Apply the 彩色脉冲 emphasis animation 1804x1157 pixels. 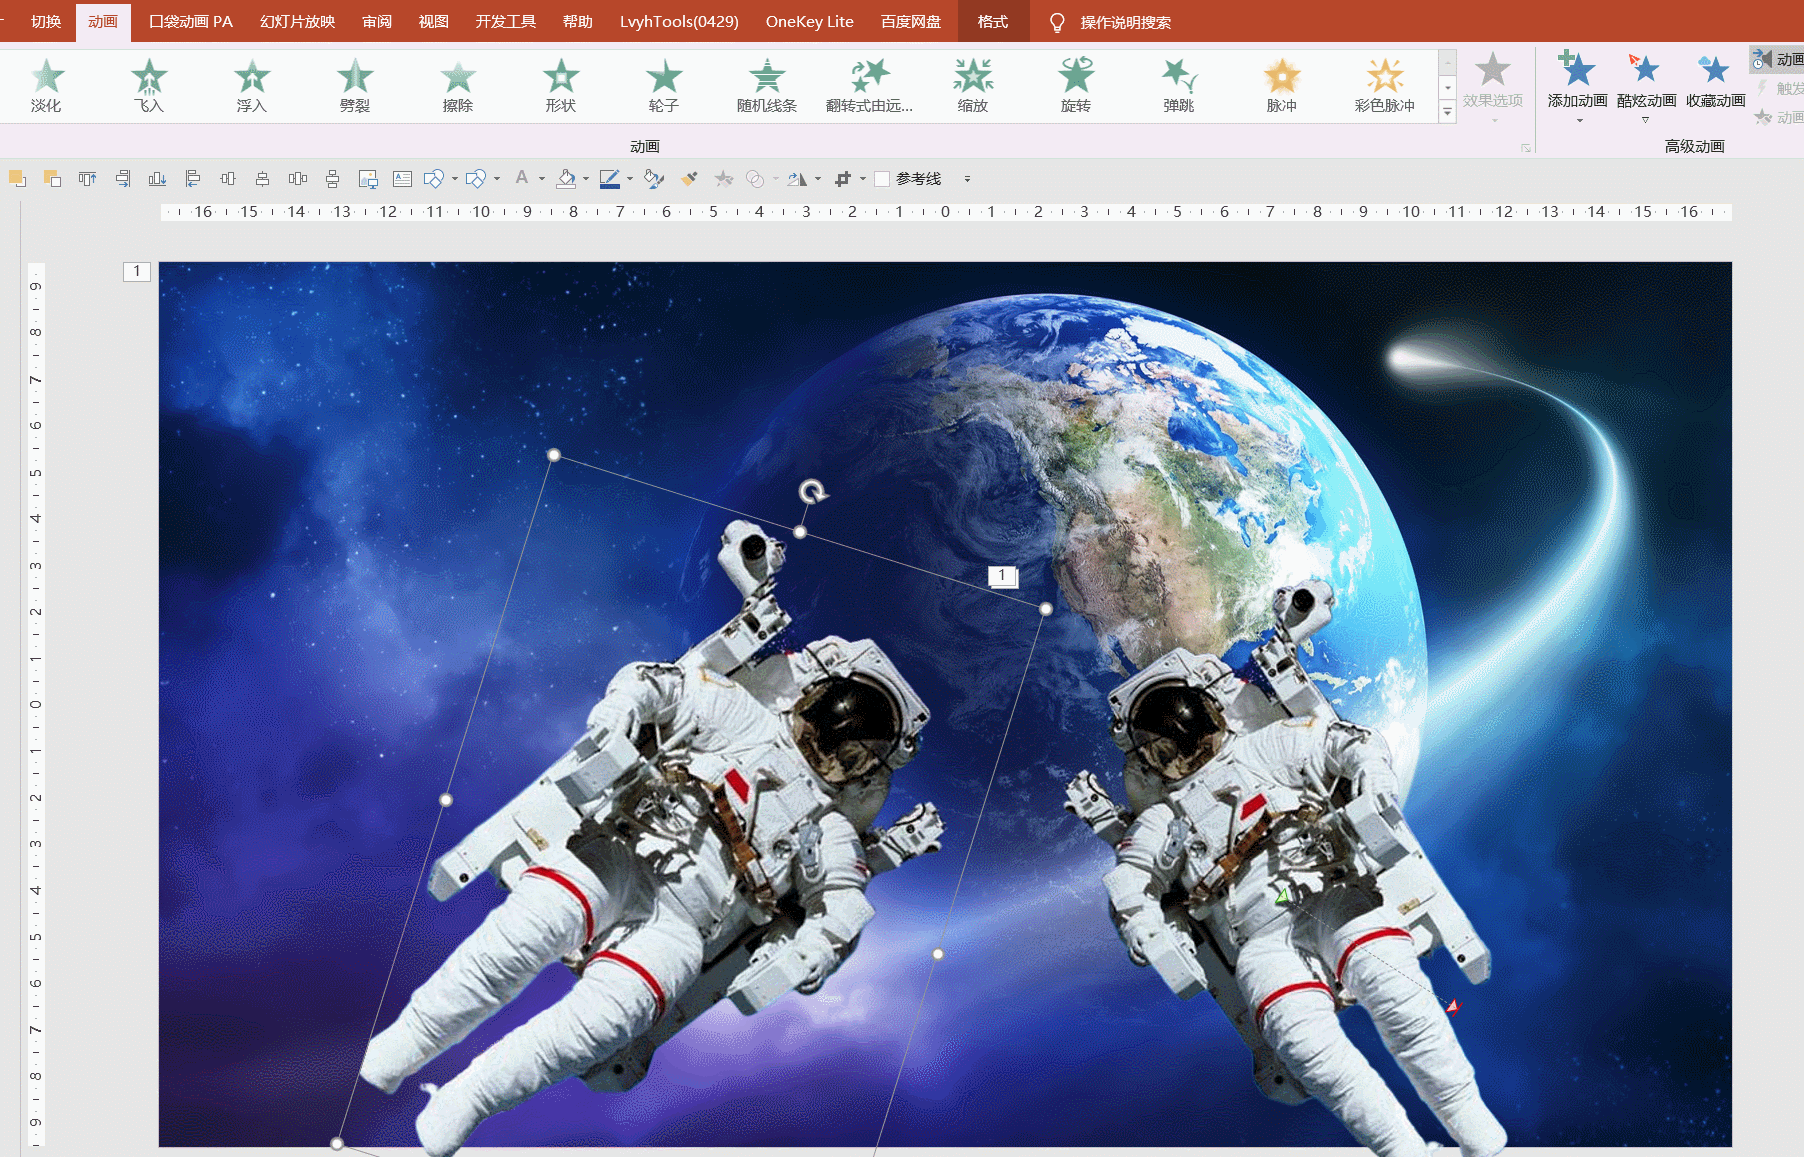[1385, 86]
